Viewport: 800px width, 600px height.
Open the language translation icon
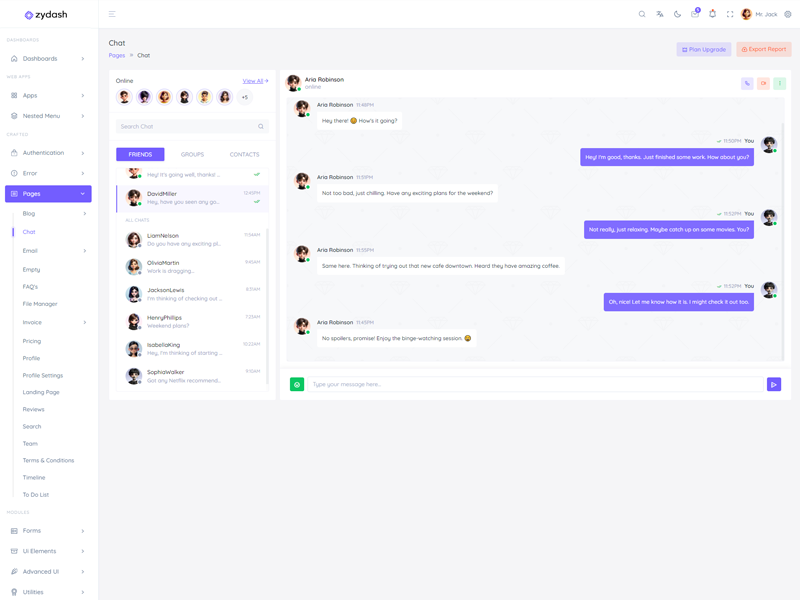tap(660, 14)
